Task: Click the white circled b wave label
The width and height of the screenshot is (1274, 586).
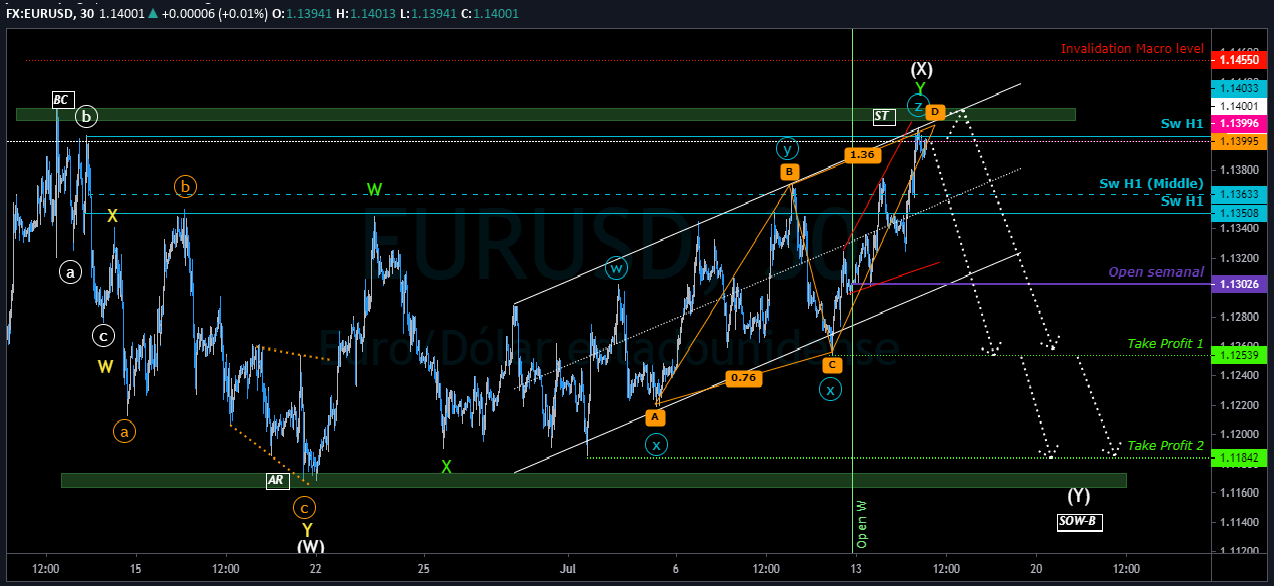Action: pyautogui.click(x=88, y=116)
